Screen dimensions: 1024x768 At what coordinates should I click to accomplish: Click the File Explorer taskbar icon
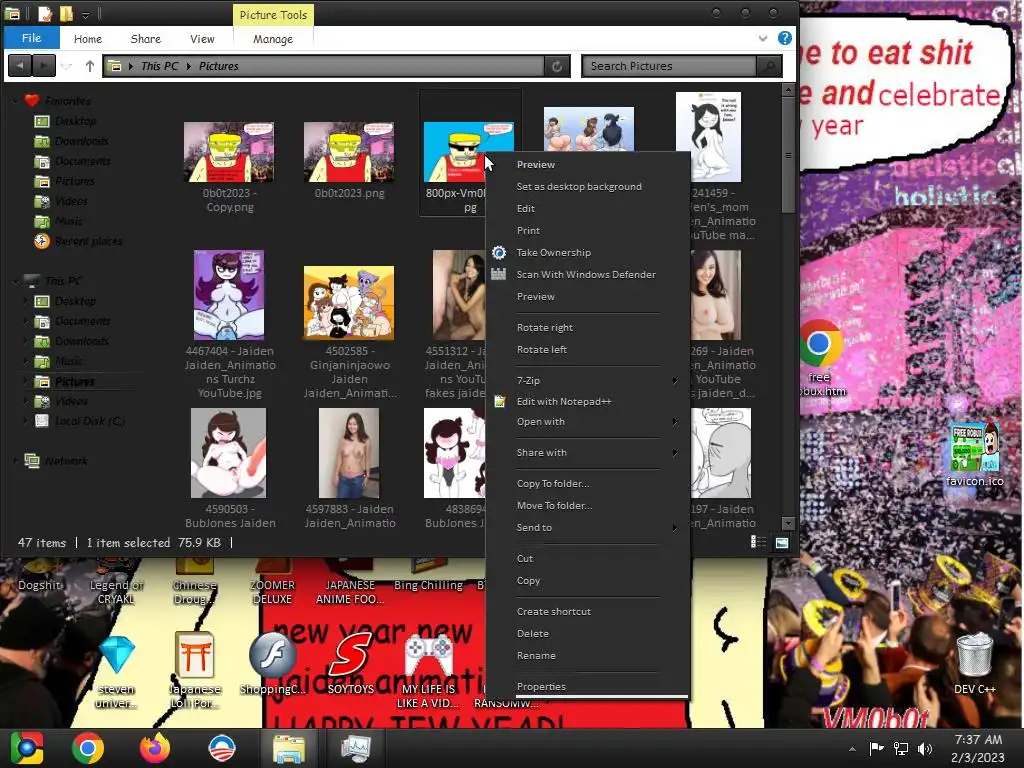[x=289, y=748]
